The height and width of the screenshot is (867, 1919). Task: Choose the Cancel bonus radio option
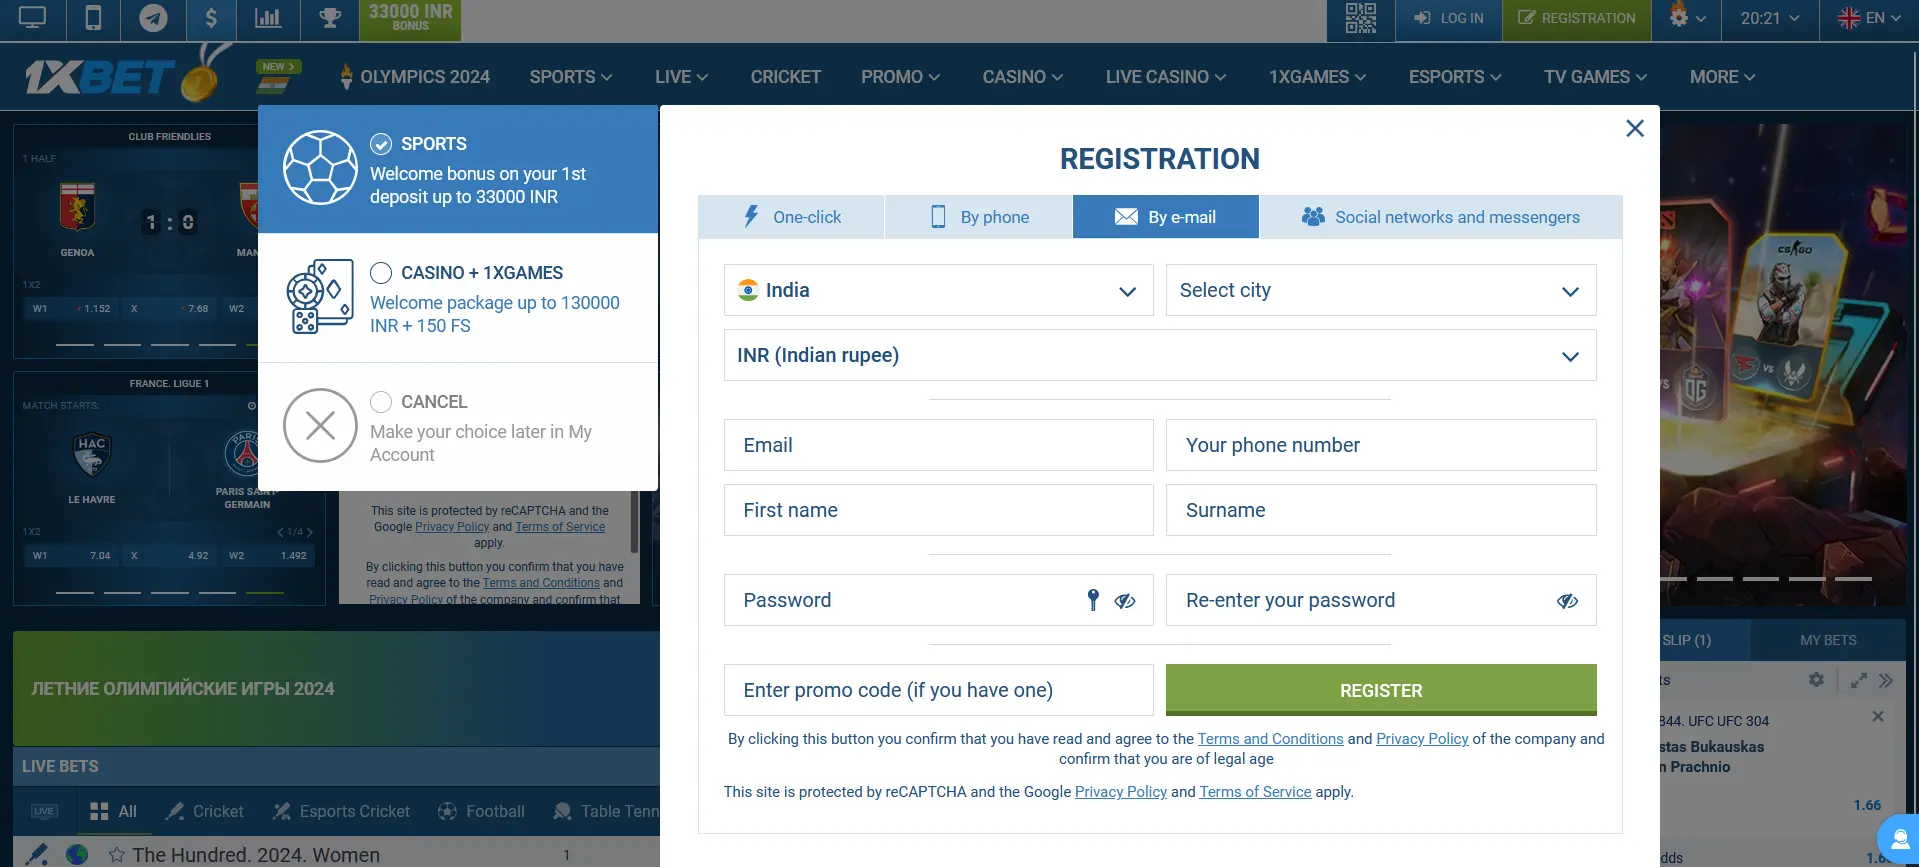[381, 402]
